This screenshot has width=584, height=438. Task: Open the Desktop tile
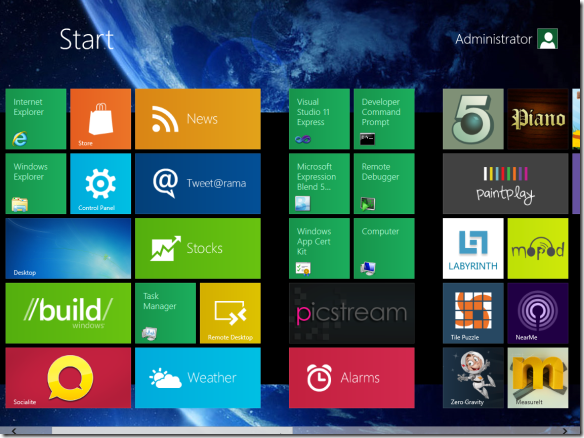tap(68, 248)
